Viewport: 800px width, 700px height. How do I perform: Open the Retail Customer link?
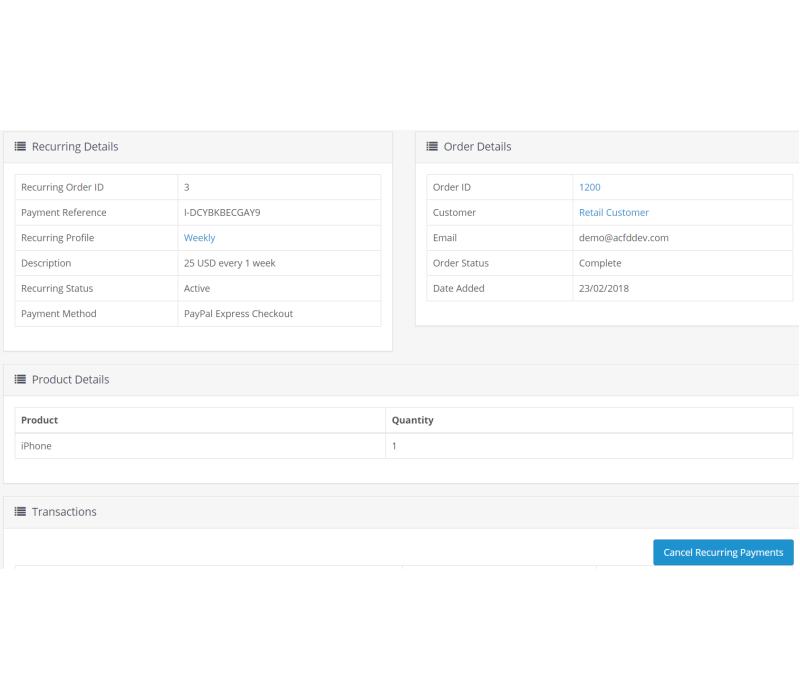tap(613, 213)
